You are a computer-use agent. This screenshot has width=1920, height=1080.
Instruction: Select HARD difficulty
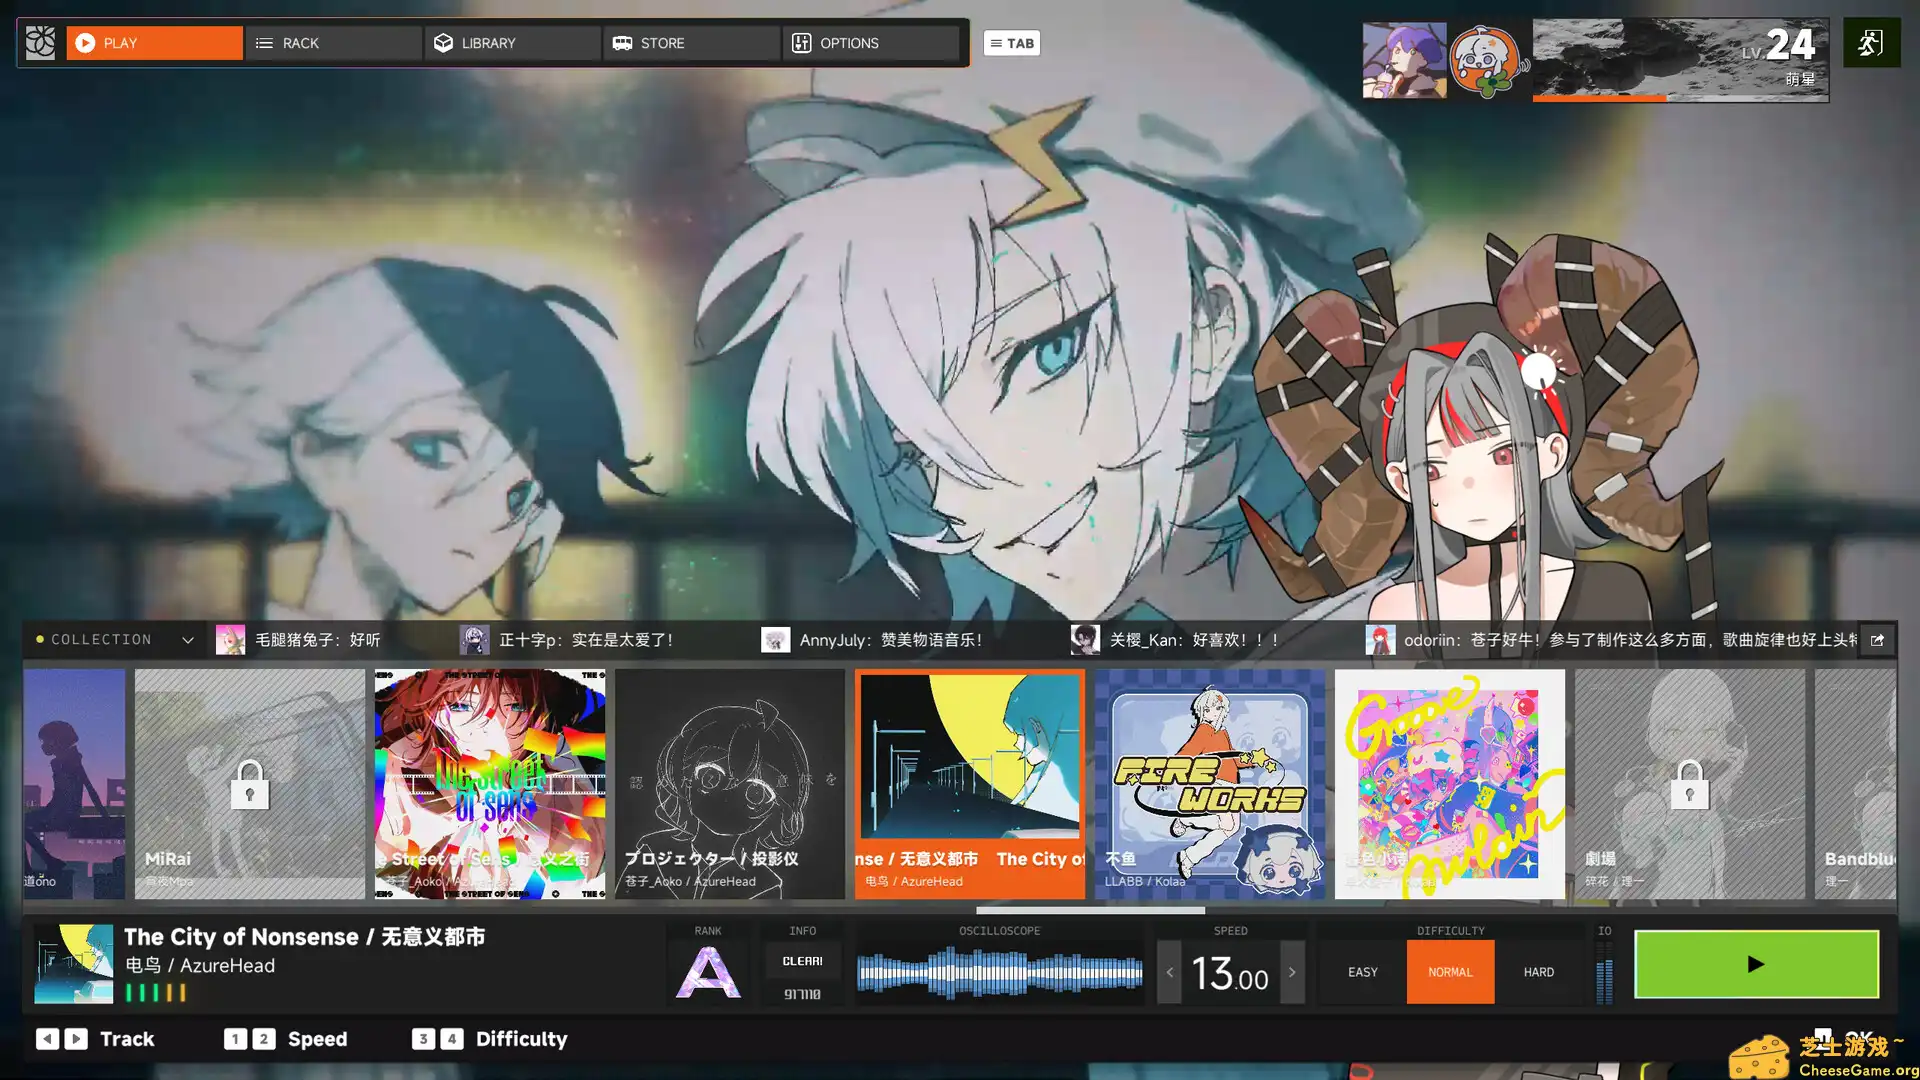1538,972
